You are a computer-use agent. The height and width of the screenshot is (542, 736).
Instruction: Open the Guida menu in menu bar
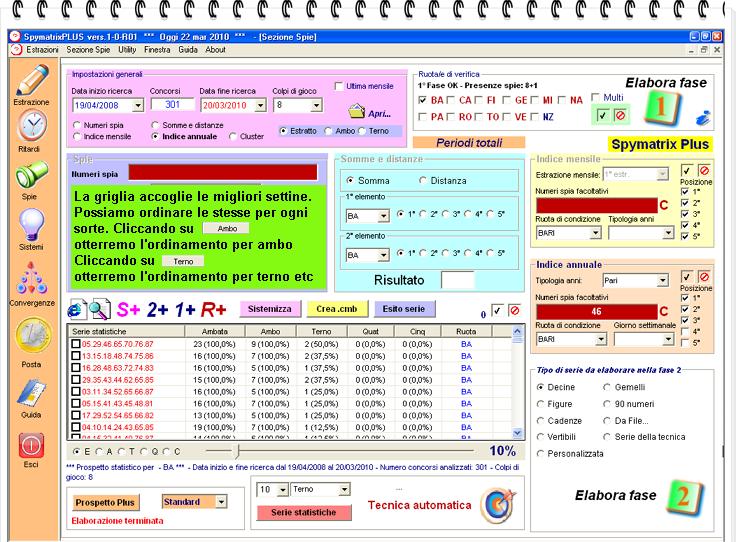(188, 50)
